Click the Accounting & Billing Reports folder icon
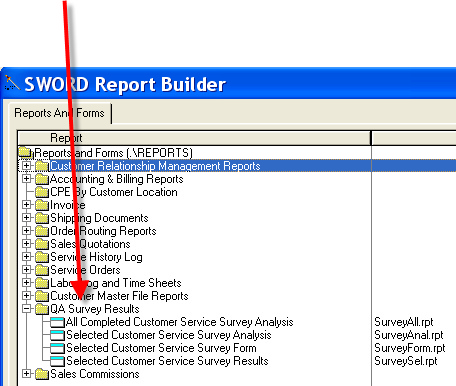456x386 pixels. coord(42,179)
